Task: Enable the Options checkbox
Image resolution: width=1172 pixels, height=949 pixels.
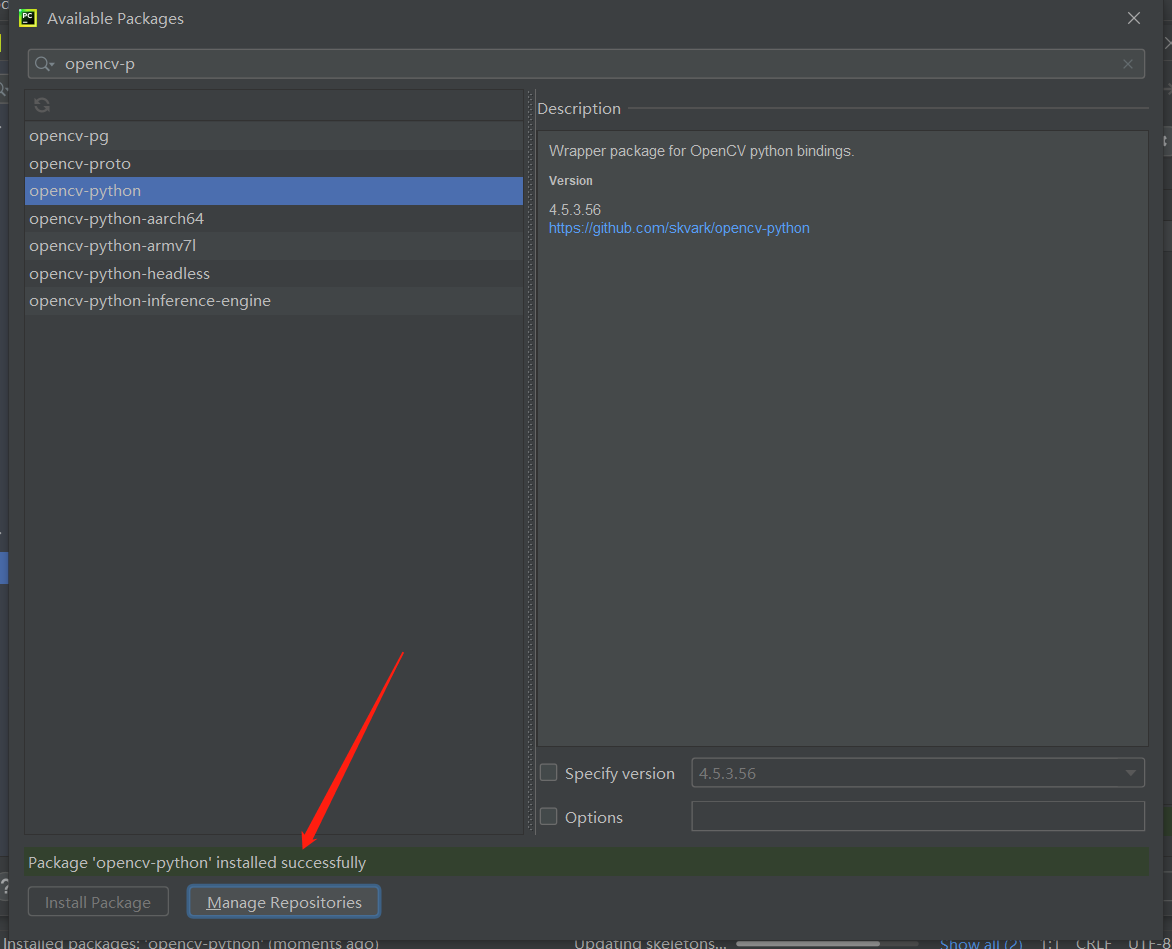Action: point(549,817)
